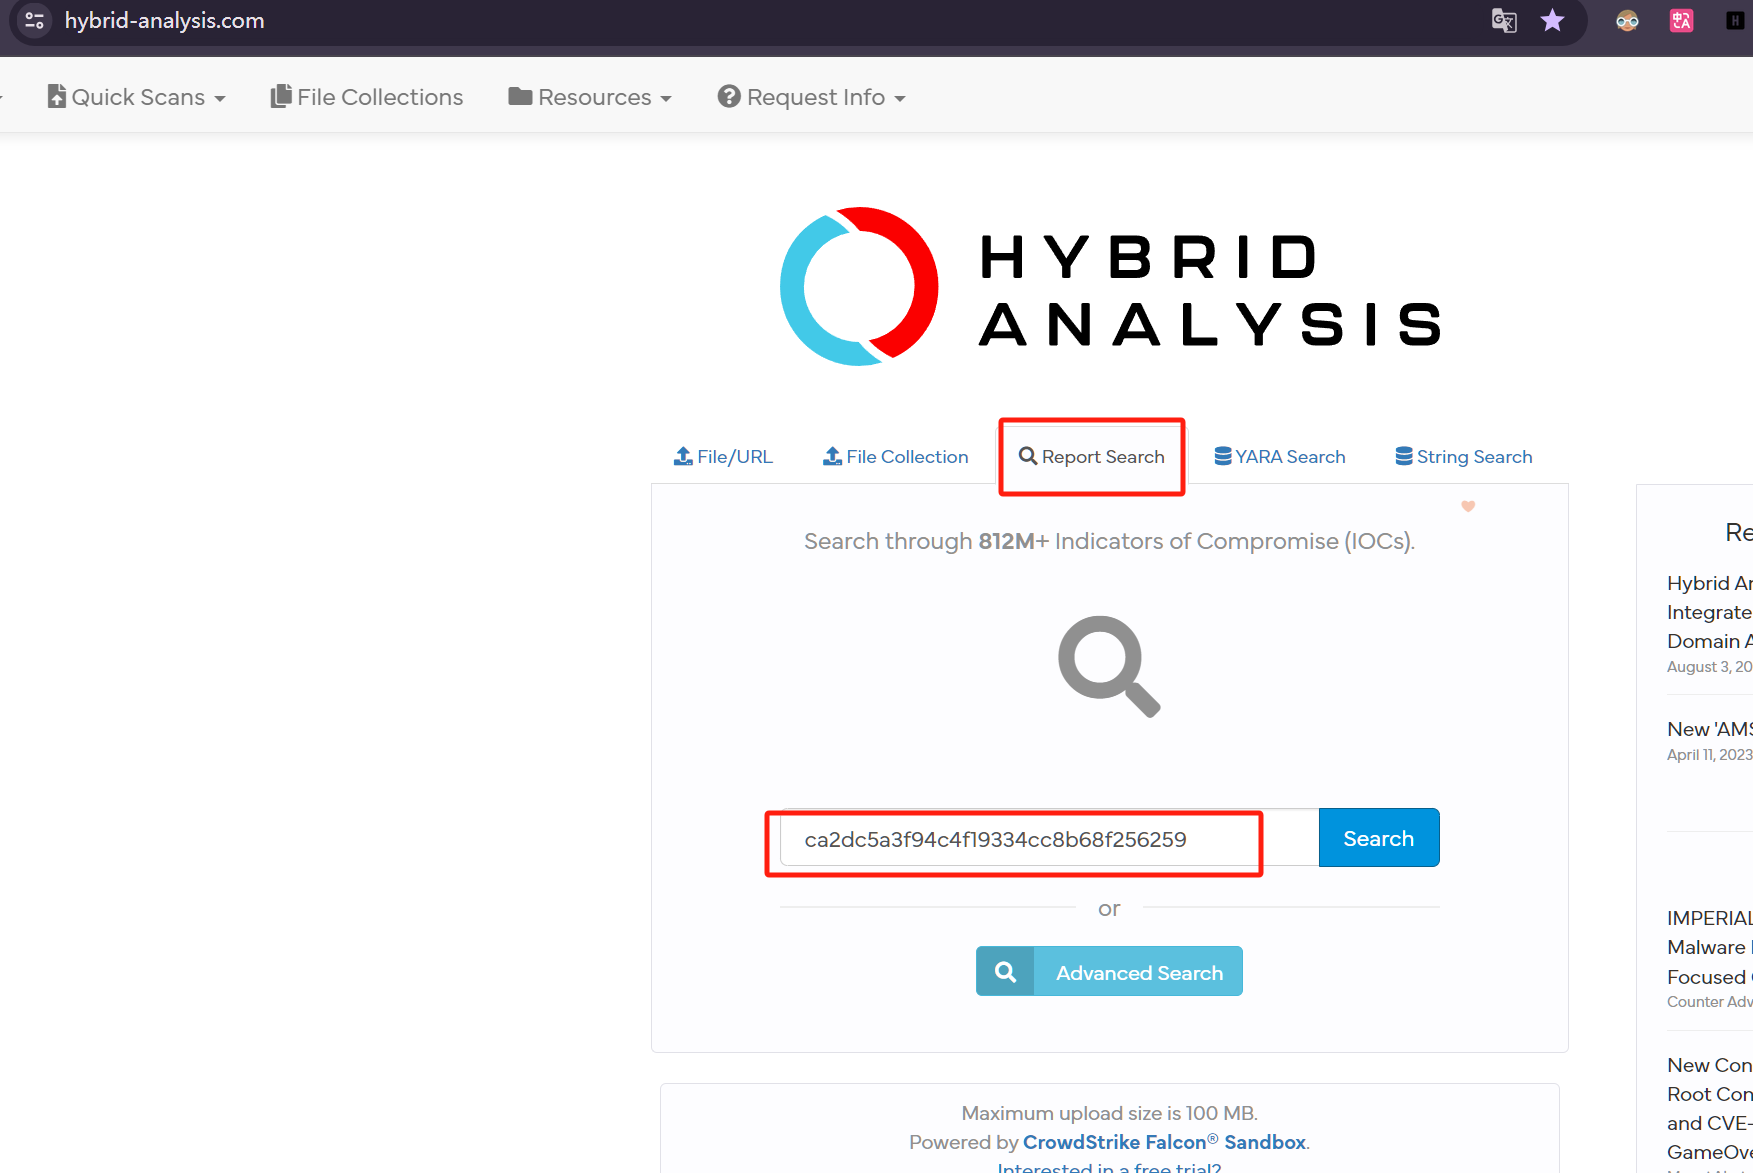Click the bookmark star icon
The height and width of the screenshot is (1173, 1753).
(x=1552, y=20)
